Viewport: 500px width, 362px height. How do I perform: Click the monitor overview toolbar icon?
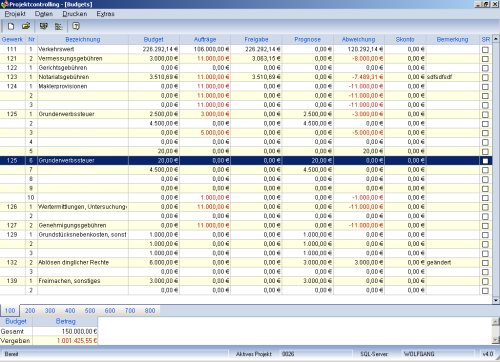coord(44,26)
